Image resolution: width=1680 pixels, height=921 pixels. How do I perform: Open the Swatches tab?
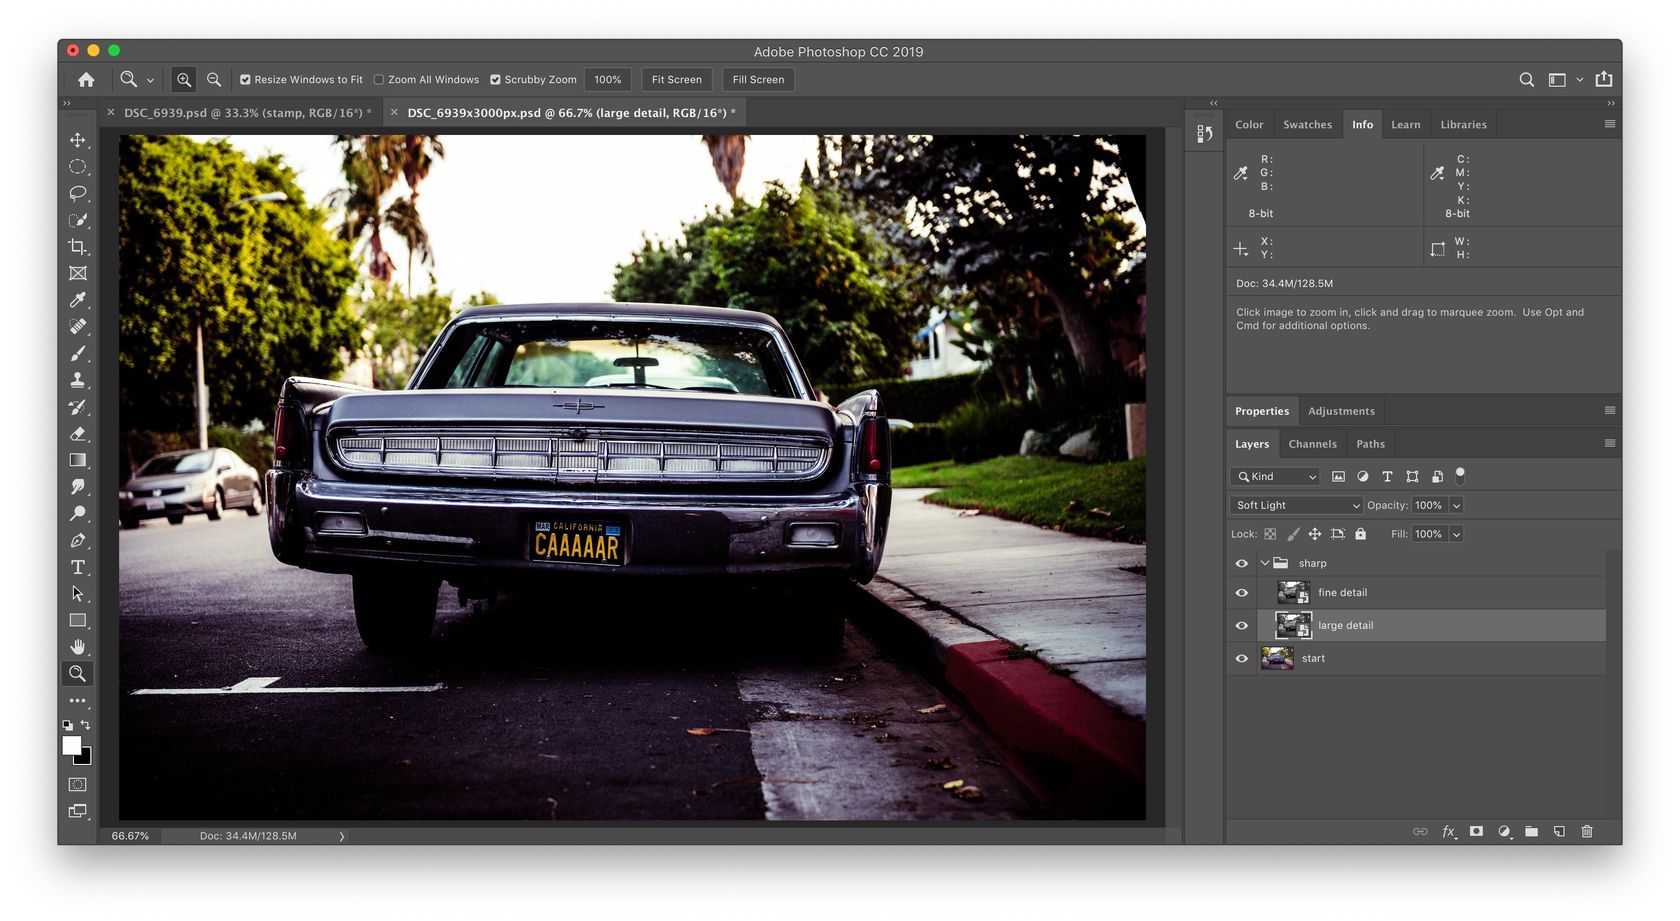coord(1307,125)
